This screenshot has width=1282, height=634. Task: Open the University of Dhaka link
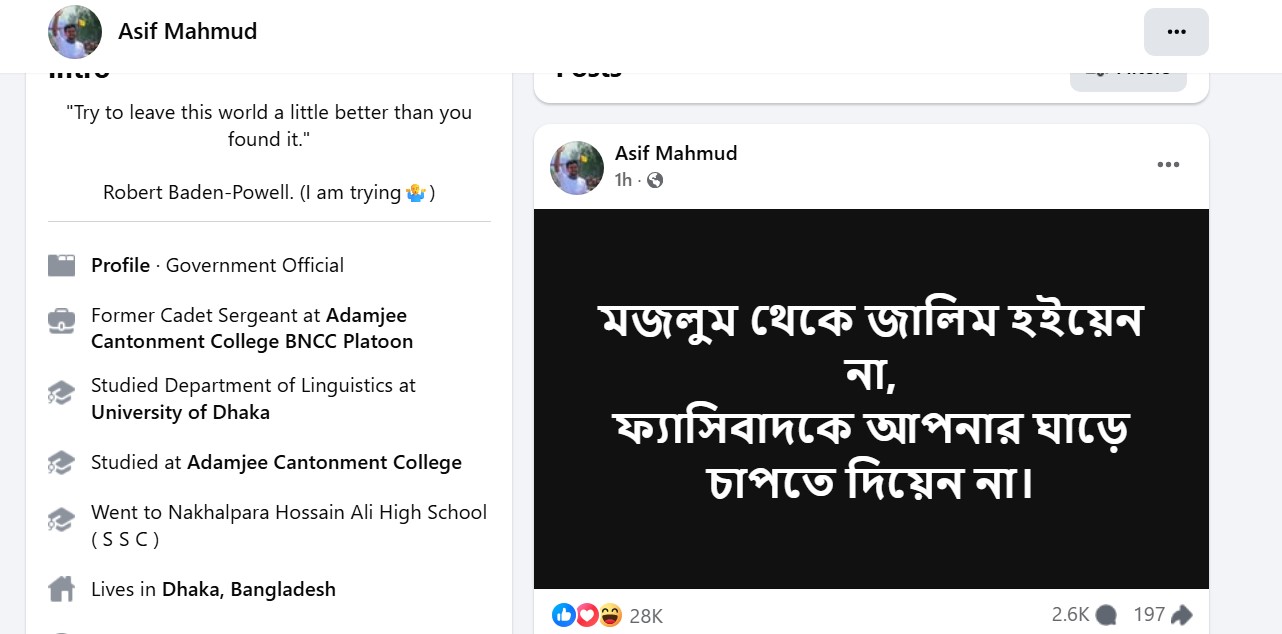coord(180,412)
